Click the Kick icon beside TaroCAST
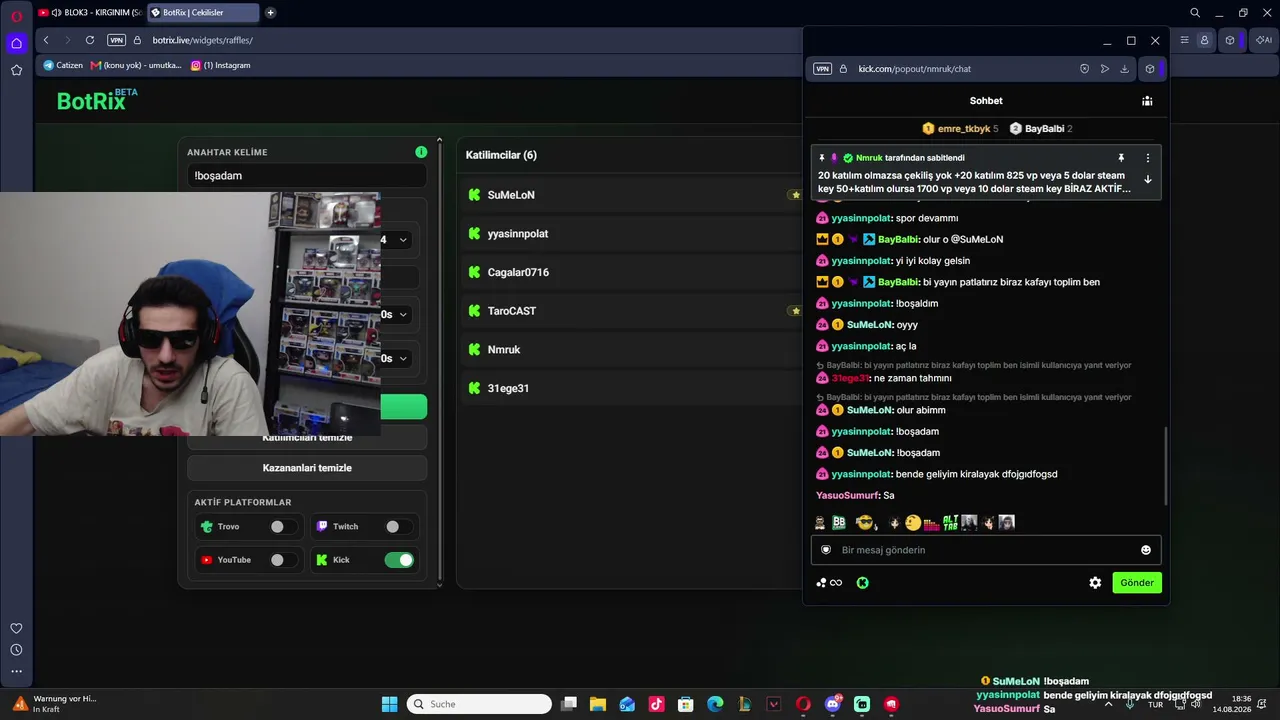Image resolution: width=1280 pixels, height=720 pixels. point(475,311)
